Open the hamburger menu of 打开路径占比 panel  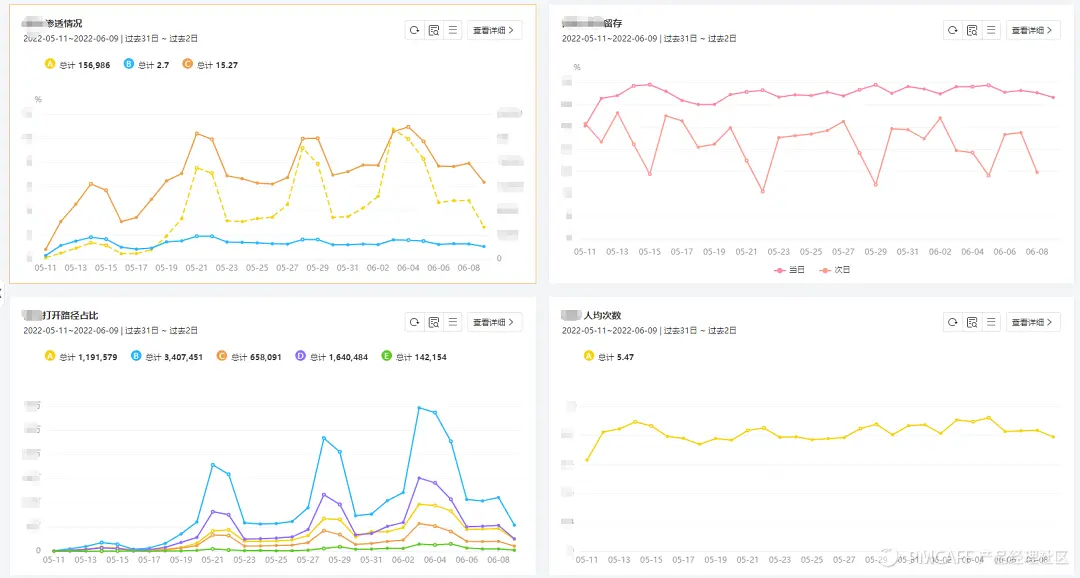coord(453,322)
